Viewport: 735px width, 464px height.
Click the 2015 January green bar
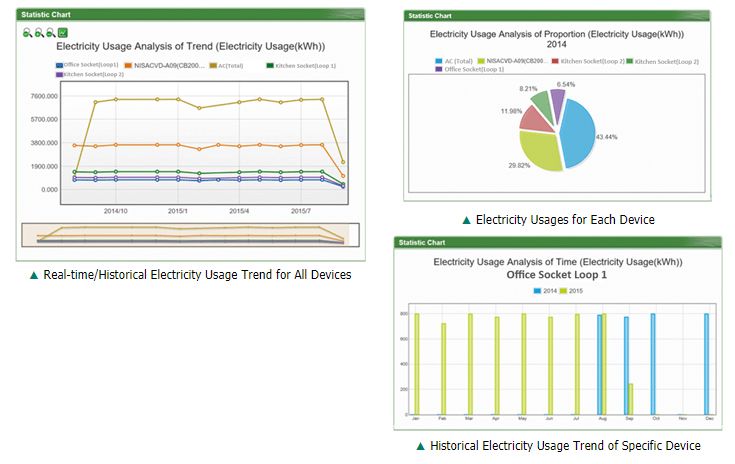(417, 364)
